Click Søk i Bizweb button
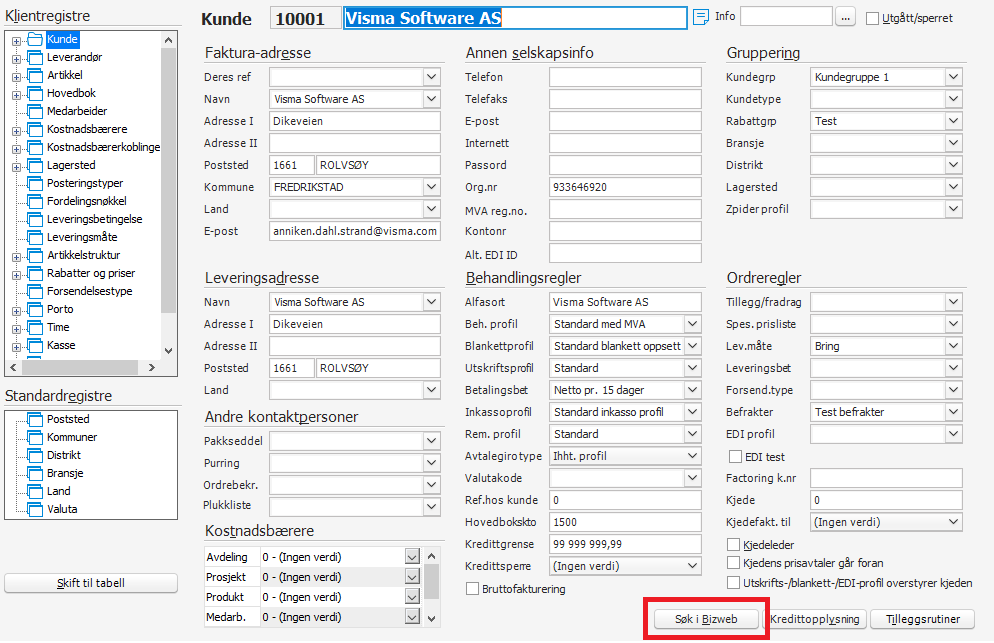 click(706, 620)
